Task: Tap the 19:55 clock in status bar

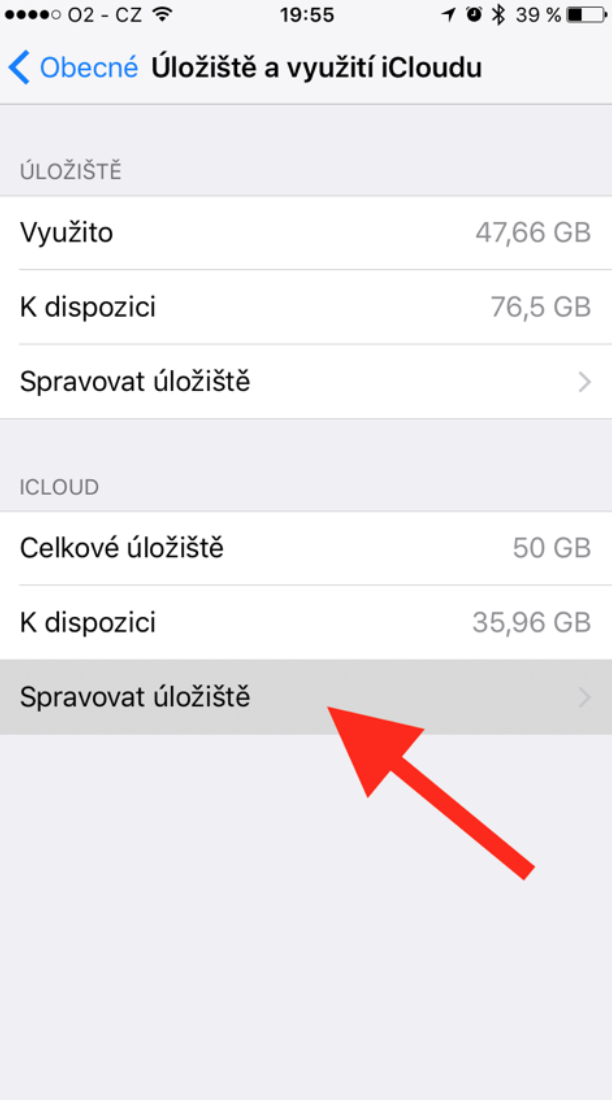Action: pyautogui.click(x=306, y=14)
